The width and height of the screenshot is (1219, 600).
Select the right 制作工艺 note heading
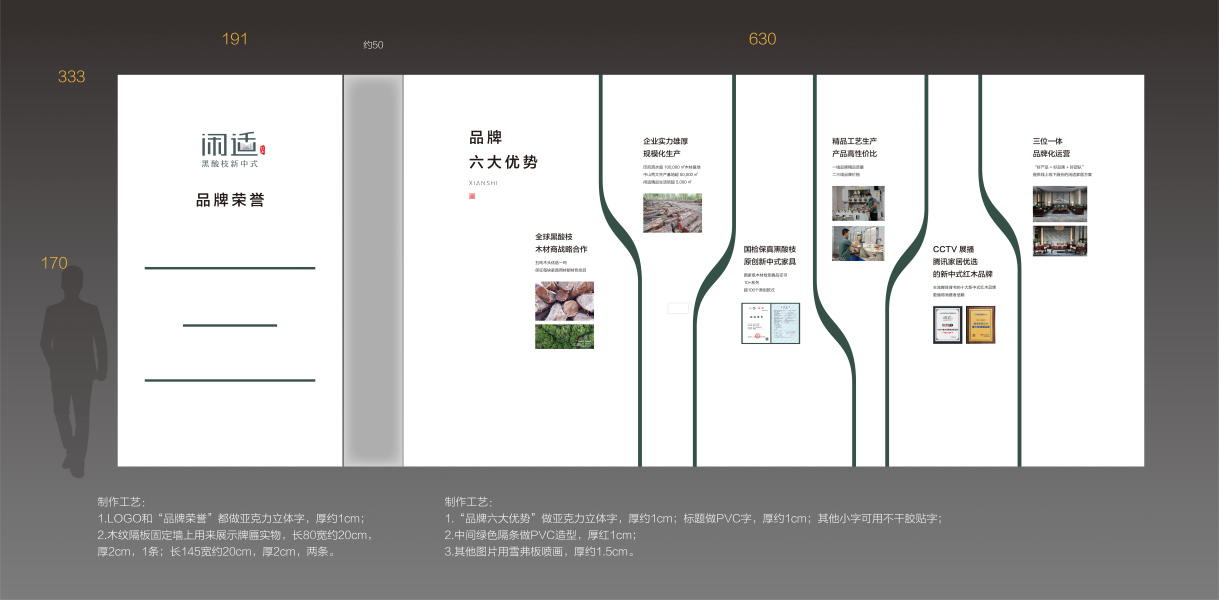[469, 501]
